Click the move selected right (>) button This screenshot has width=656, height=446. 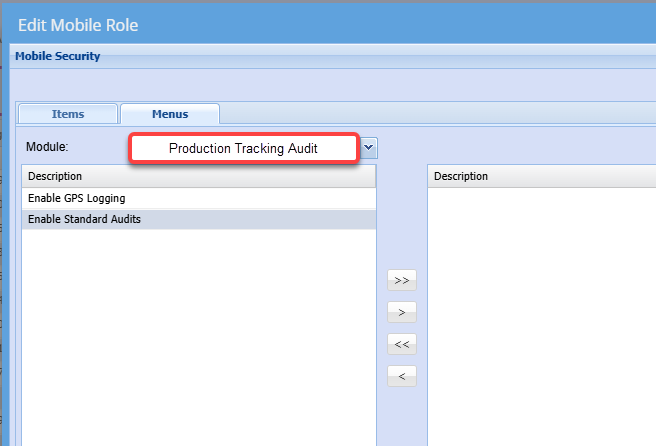(401, 312)
